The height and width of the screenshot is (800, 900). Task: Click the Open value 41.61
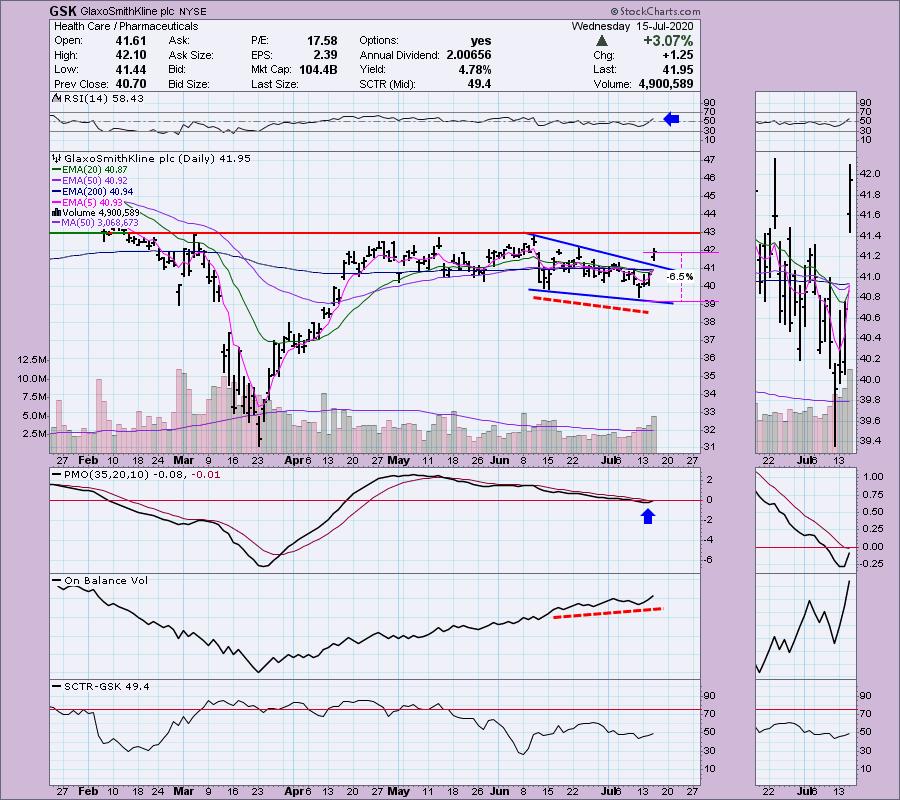click(x=131, y=41)
